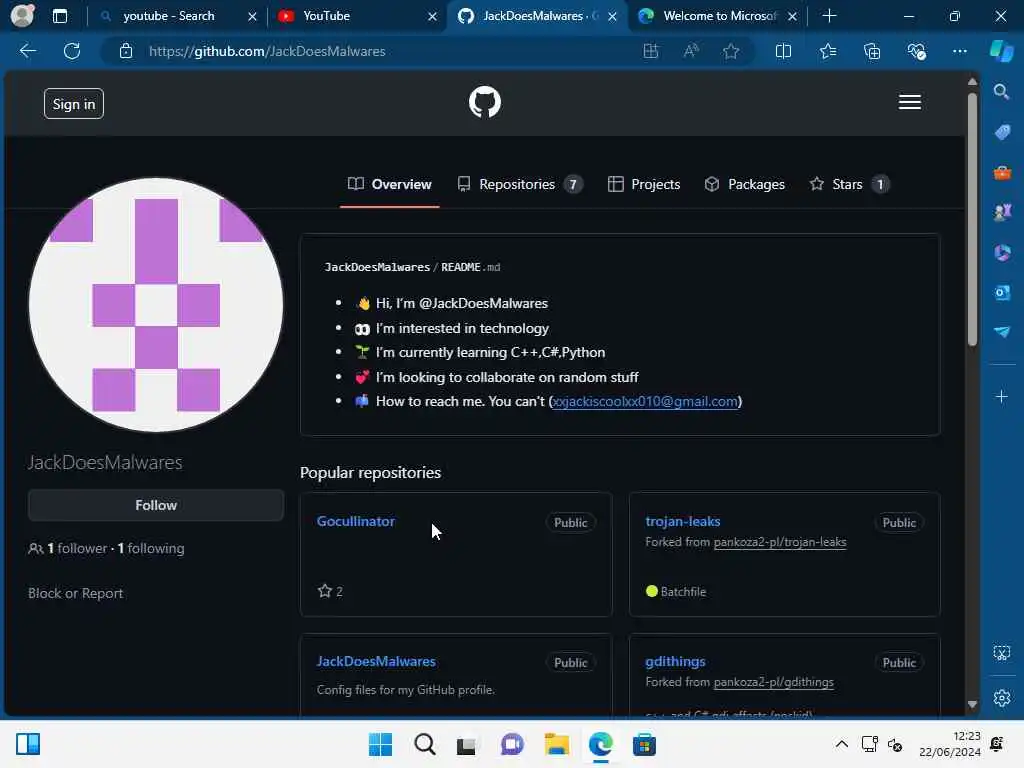Viewport: 1024px width, 768px height.
Task: Open the Windows Start menu
Action: [x=380, y=744]
